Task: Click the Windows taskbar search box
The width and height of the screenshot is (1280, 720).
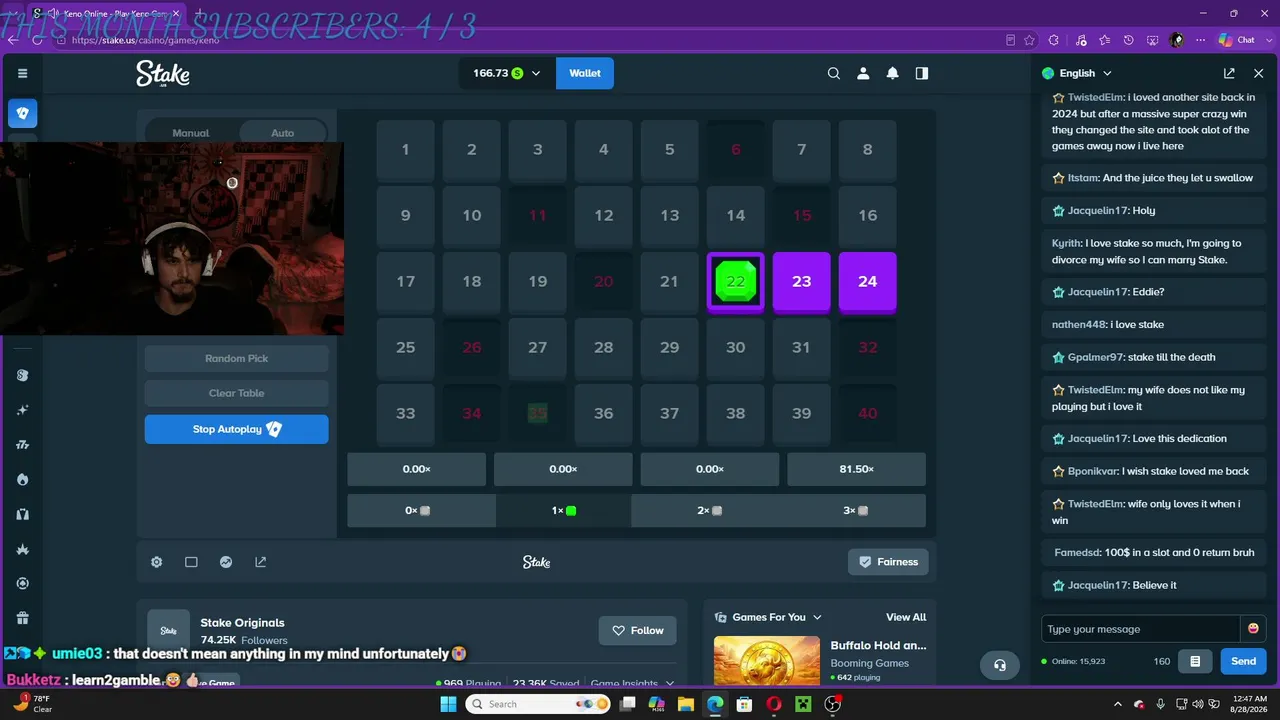Action: 536,704
